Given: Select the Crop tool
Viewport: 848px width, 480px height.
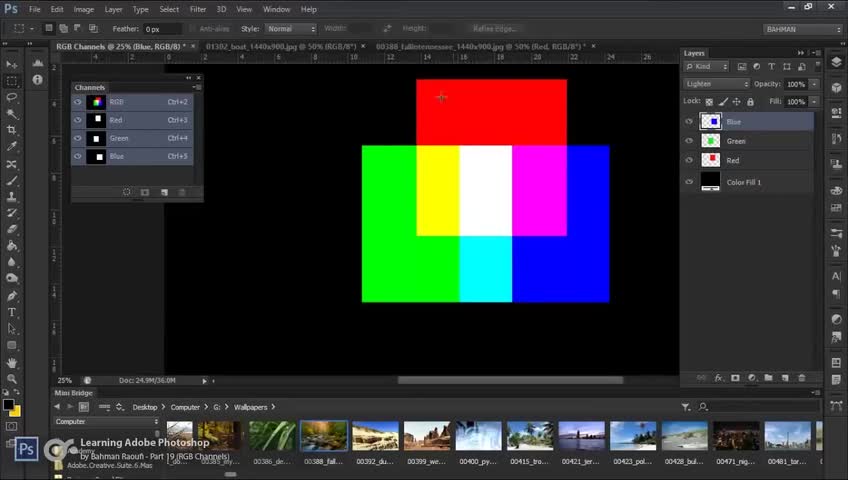Looking at the screenshot, I should click(11, 130).
